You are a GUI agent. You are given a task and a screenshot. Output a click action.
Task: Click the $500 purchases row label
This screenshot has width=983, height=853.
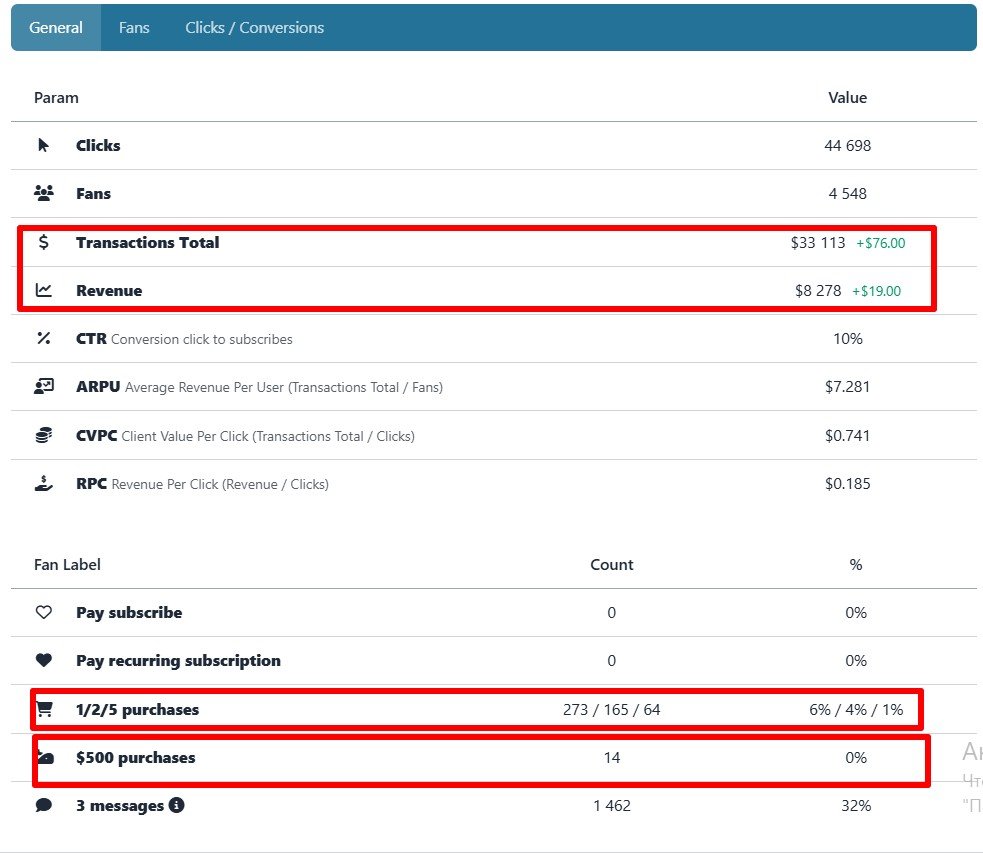tap(135, 757)
